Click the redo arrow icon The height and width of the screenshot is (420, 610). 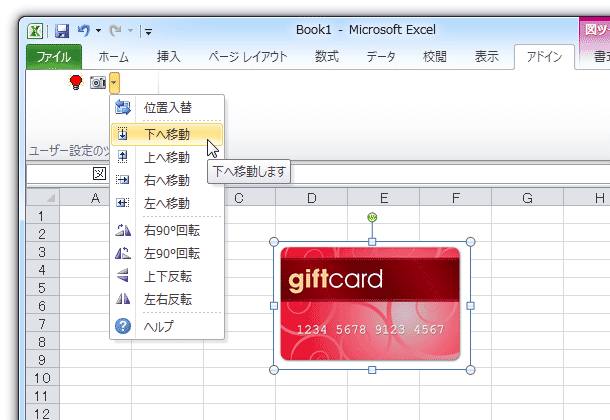[116, 30]
